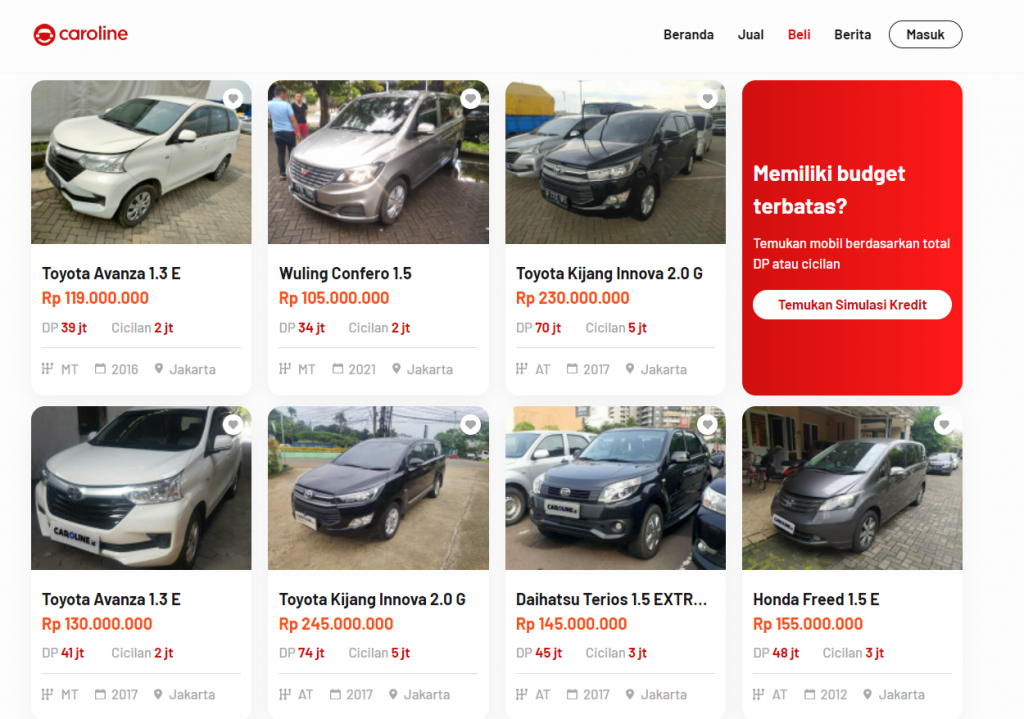
Task: Click price Rp 130.000.000
Action: [97, 624]
